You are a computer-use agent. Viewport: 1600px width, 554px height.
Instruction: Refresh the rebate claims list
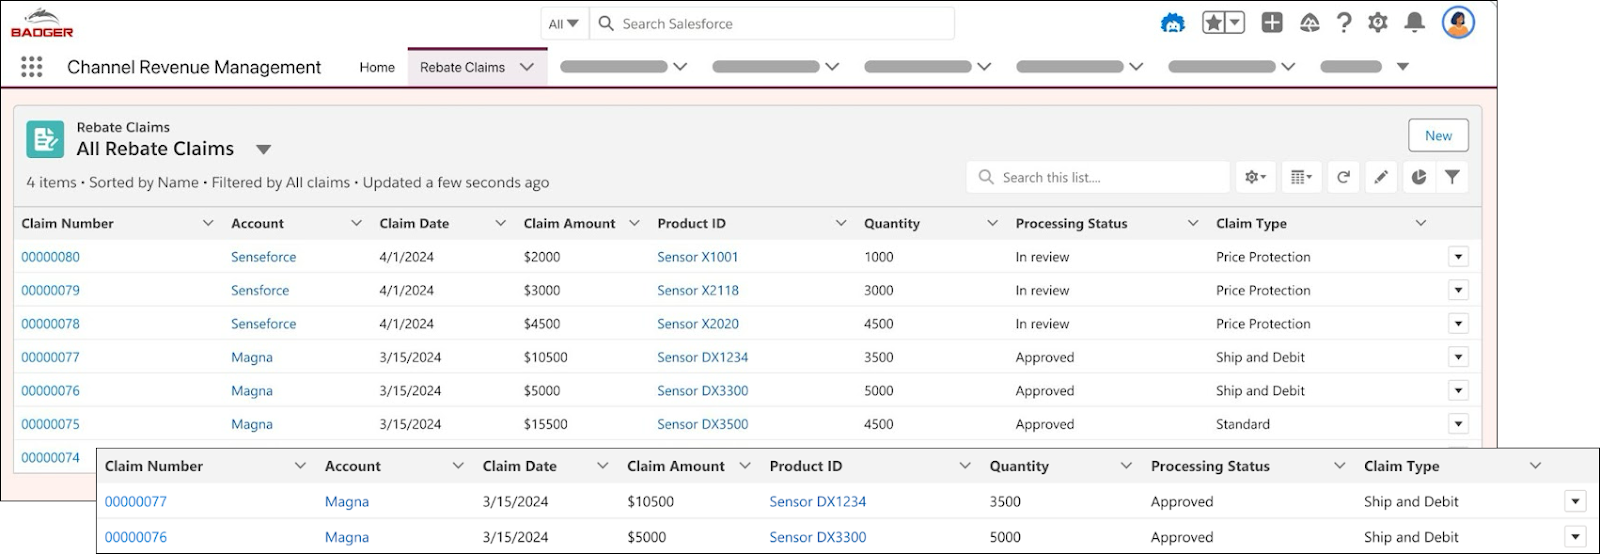1343,177
